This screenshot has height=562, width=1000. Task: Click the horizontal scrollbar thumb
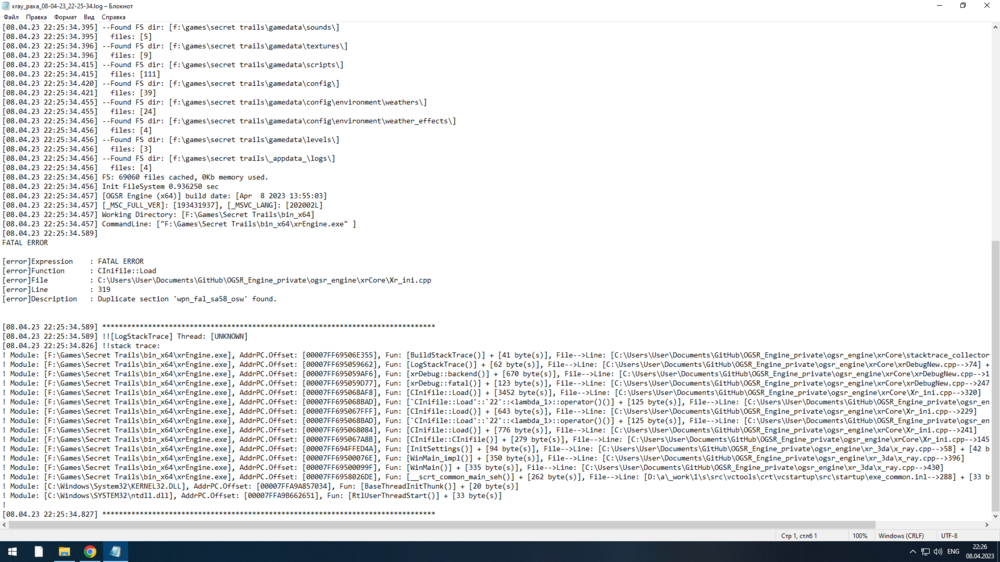(x=441, y=525)
